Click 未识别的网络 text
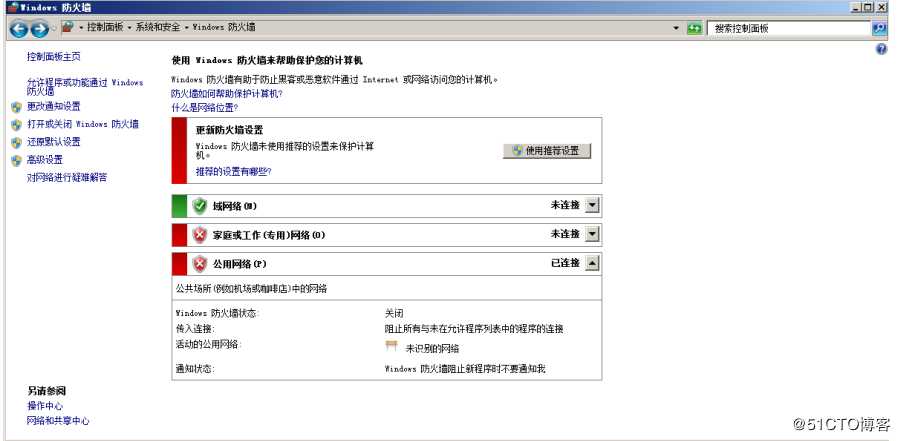 [x=432, y=349]
